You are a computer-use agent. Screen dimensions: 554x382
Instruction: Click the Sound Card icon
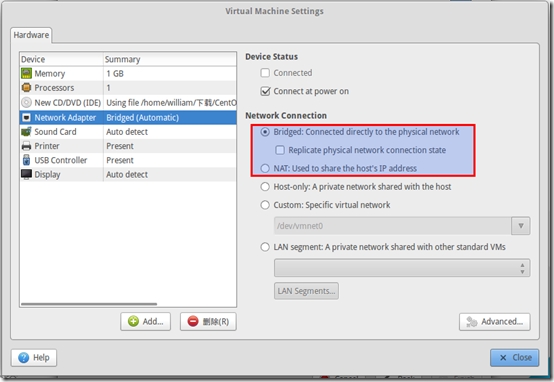pos(26,132)
